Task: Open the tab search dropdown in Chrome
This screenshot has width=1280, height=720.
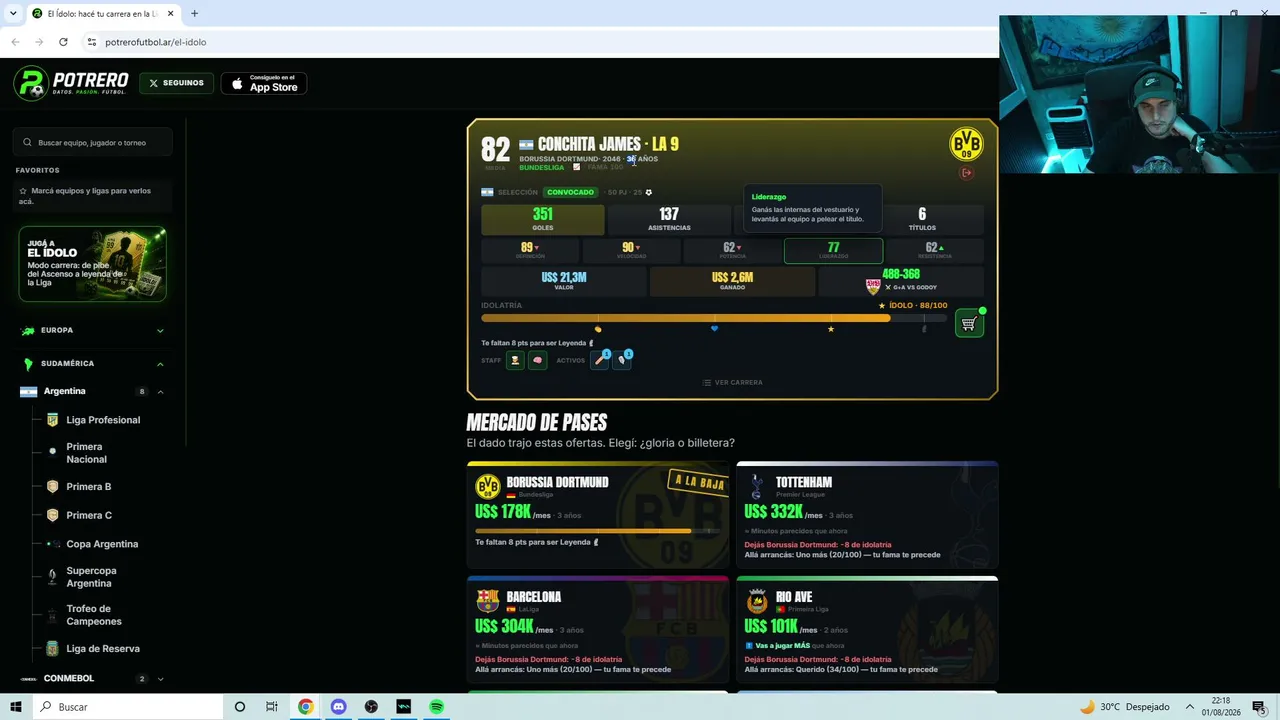Action: point(13,13)
